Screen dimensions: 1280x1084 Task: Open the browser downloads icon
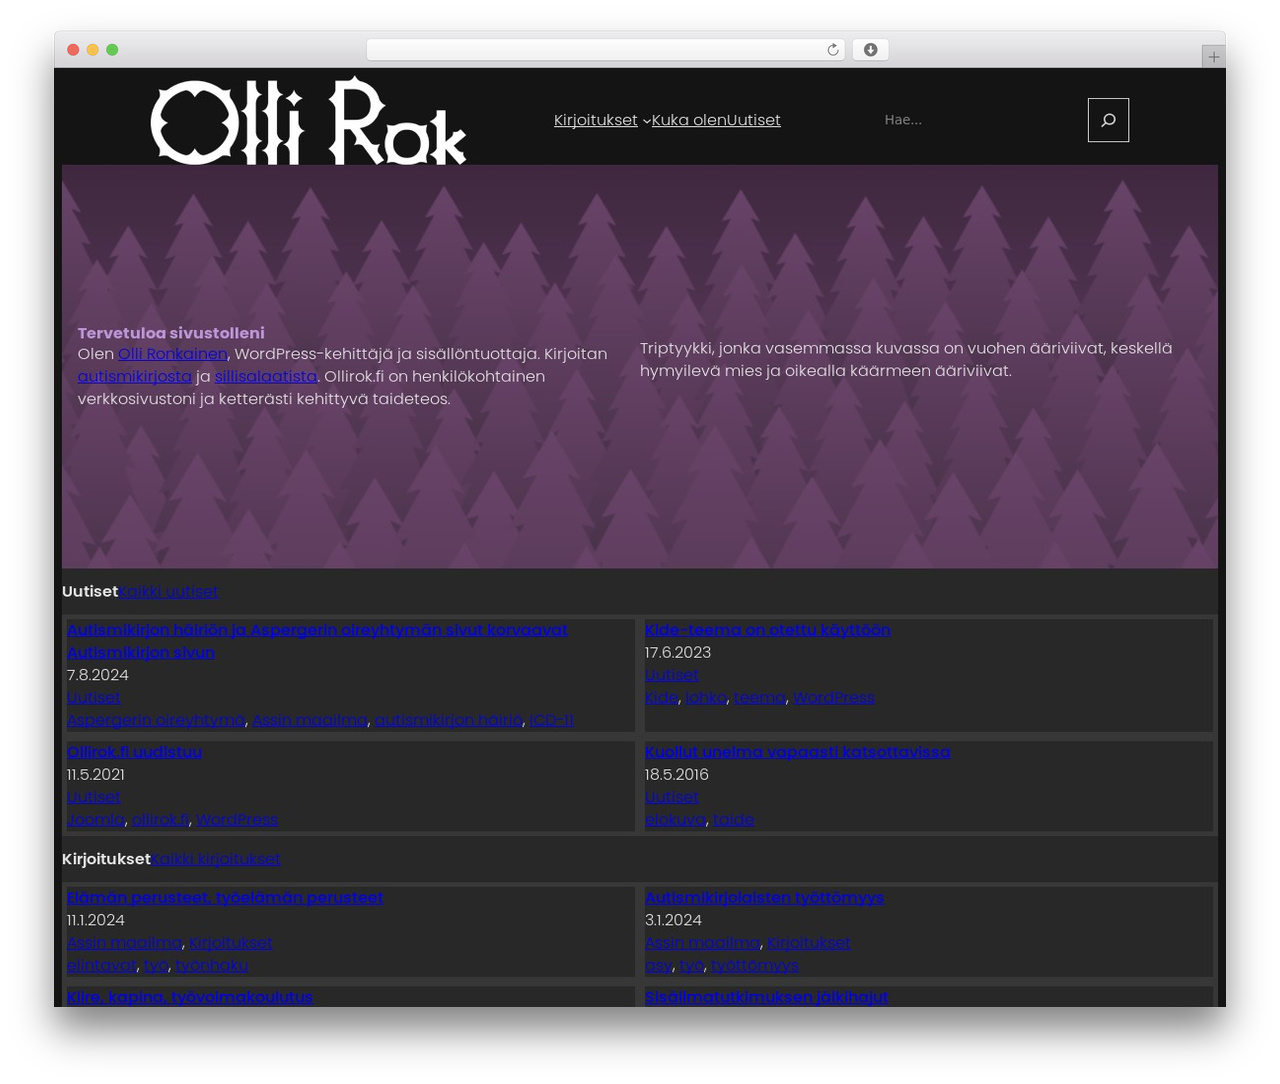point(870,50)
